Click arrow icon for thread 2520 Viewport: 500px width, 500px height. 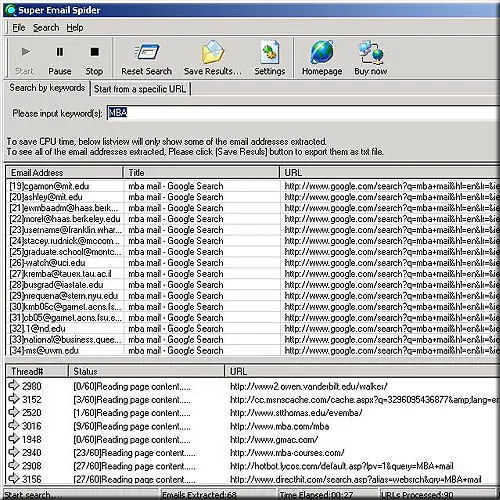click(x=14, y=412)
